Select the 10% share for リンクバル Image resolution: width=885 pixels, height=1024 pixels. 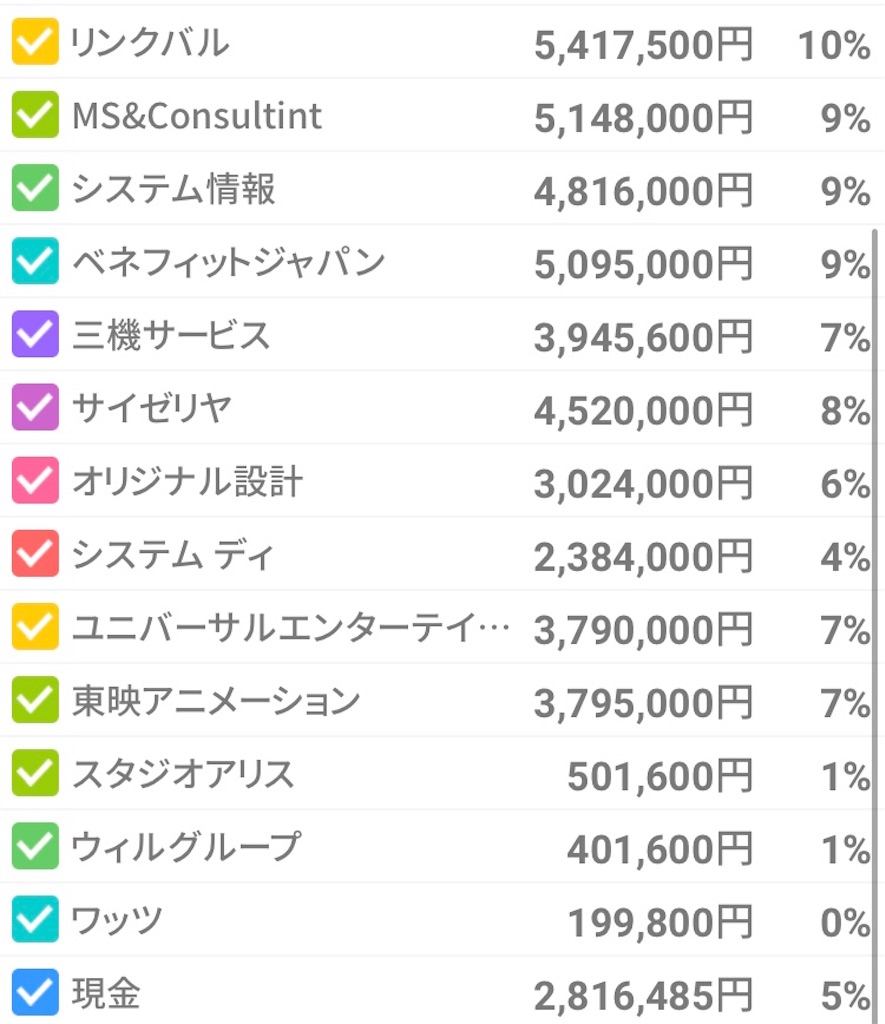[834, 46]
